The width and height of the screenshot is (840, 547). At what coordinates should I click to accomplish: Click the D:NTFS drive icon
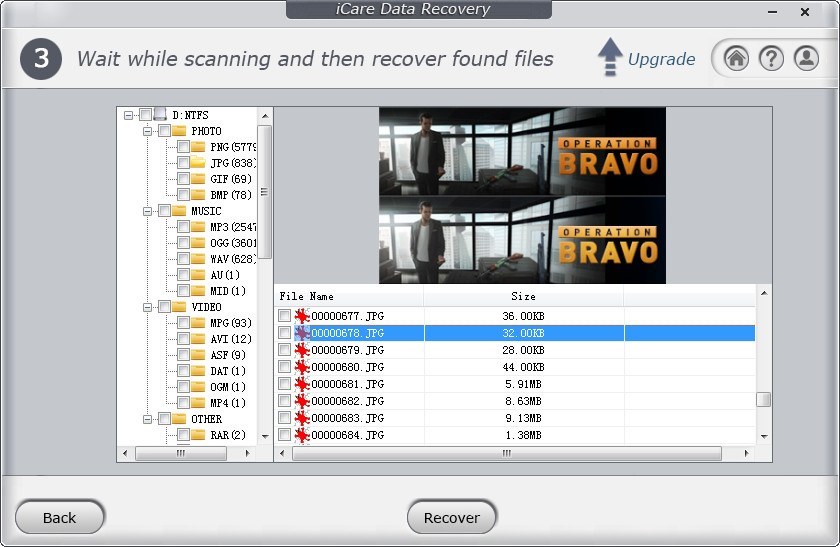(160, 115)
